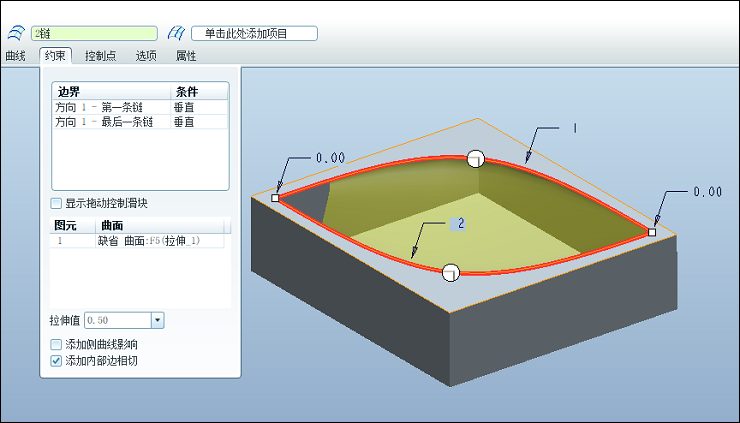Click the left 0.00 dimension value
Image resolution: width=740 pixels, height=423 pixels.
tap(330, 158)
